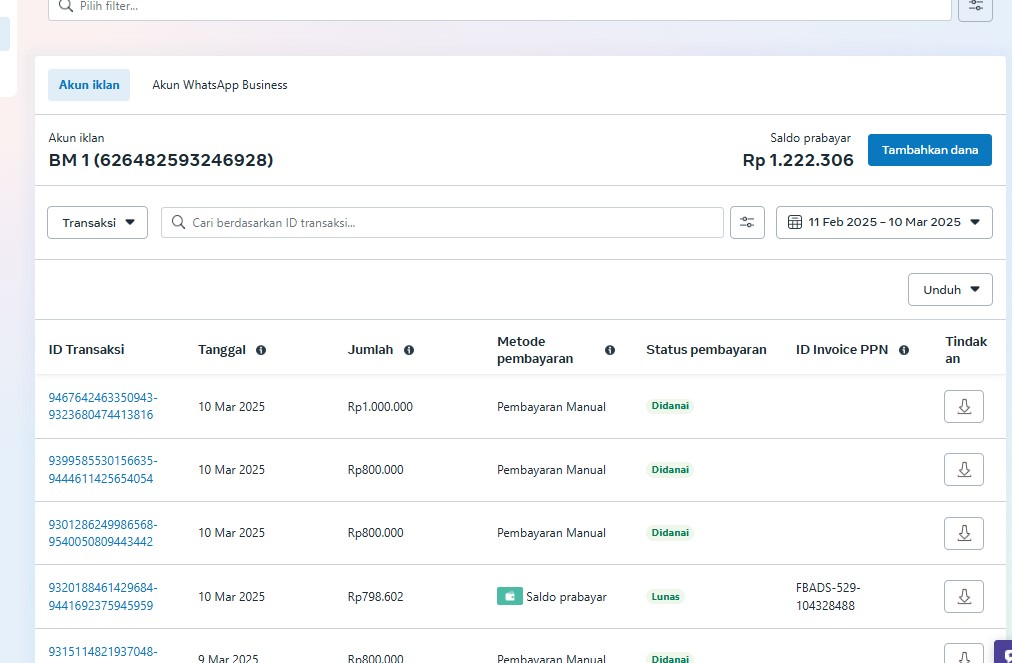This screenshot has width=1012, height=663.
Task: Focus the Pilih filter search box
Action: [x=500, y=6]
